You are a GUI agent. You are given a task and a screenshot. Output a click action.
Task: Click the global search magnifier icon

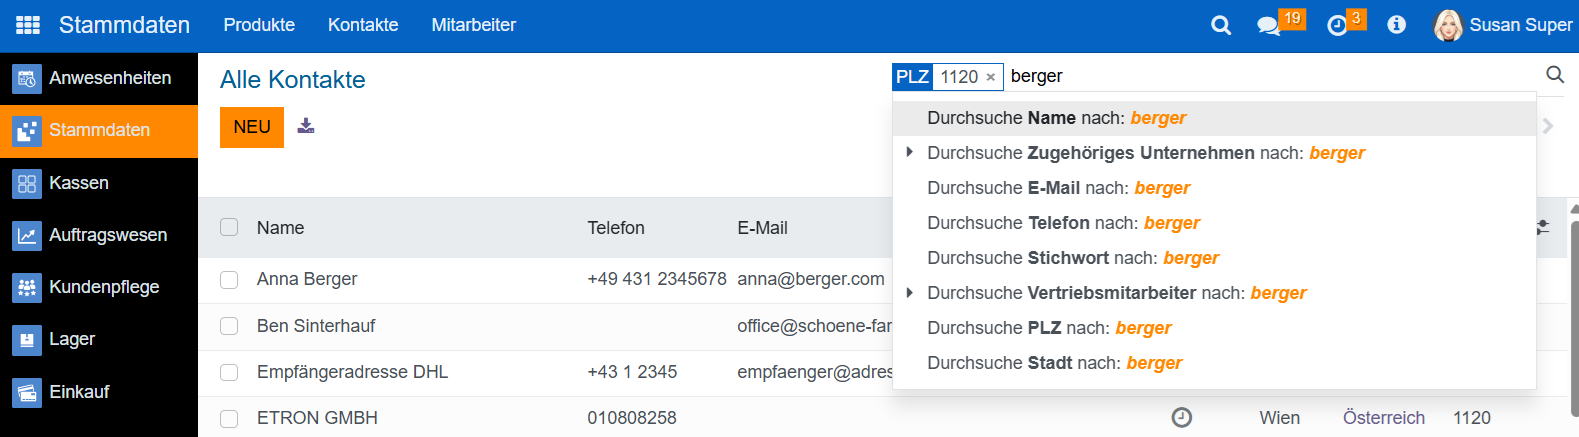click(x=1221, y=25)
